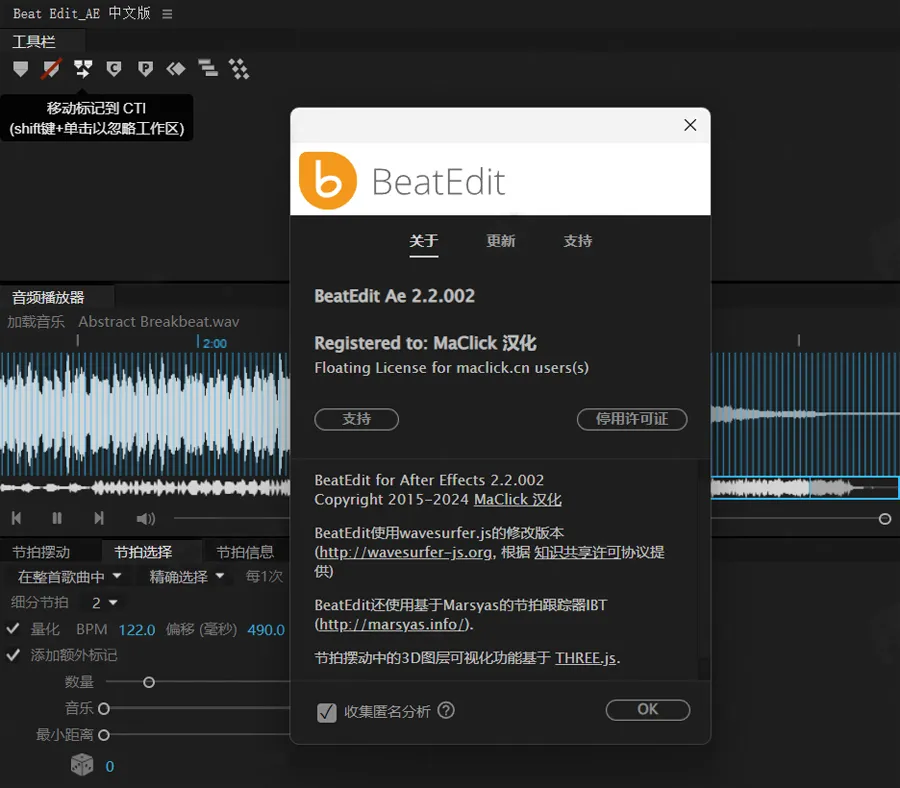Click the staggered layers icon in the toolbar

[x=207, y=69]
